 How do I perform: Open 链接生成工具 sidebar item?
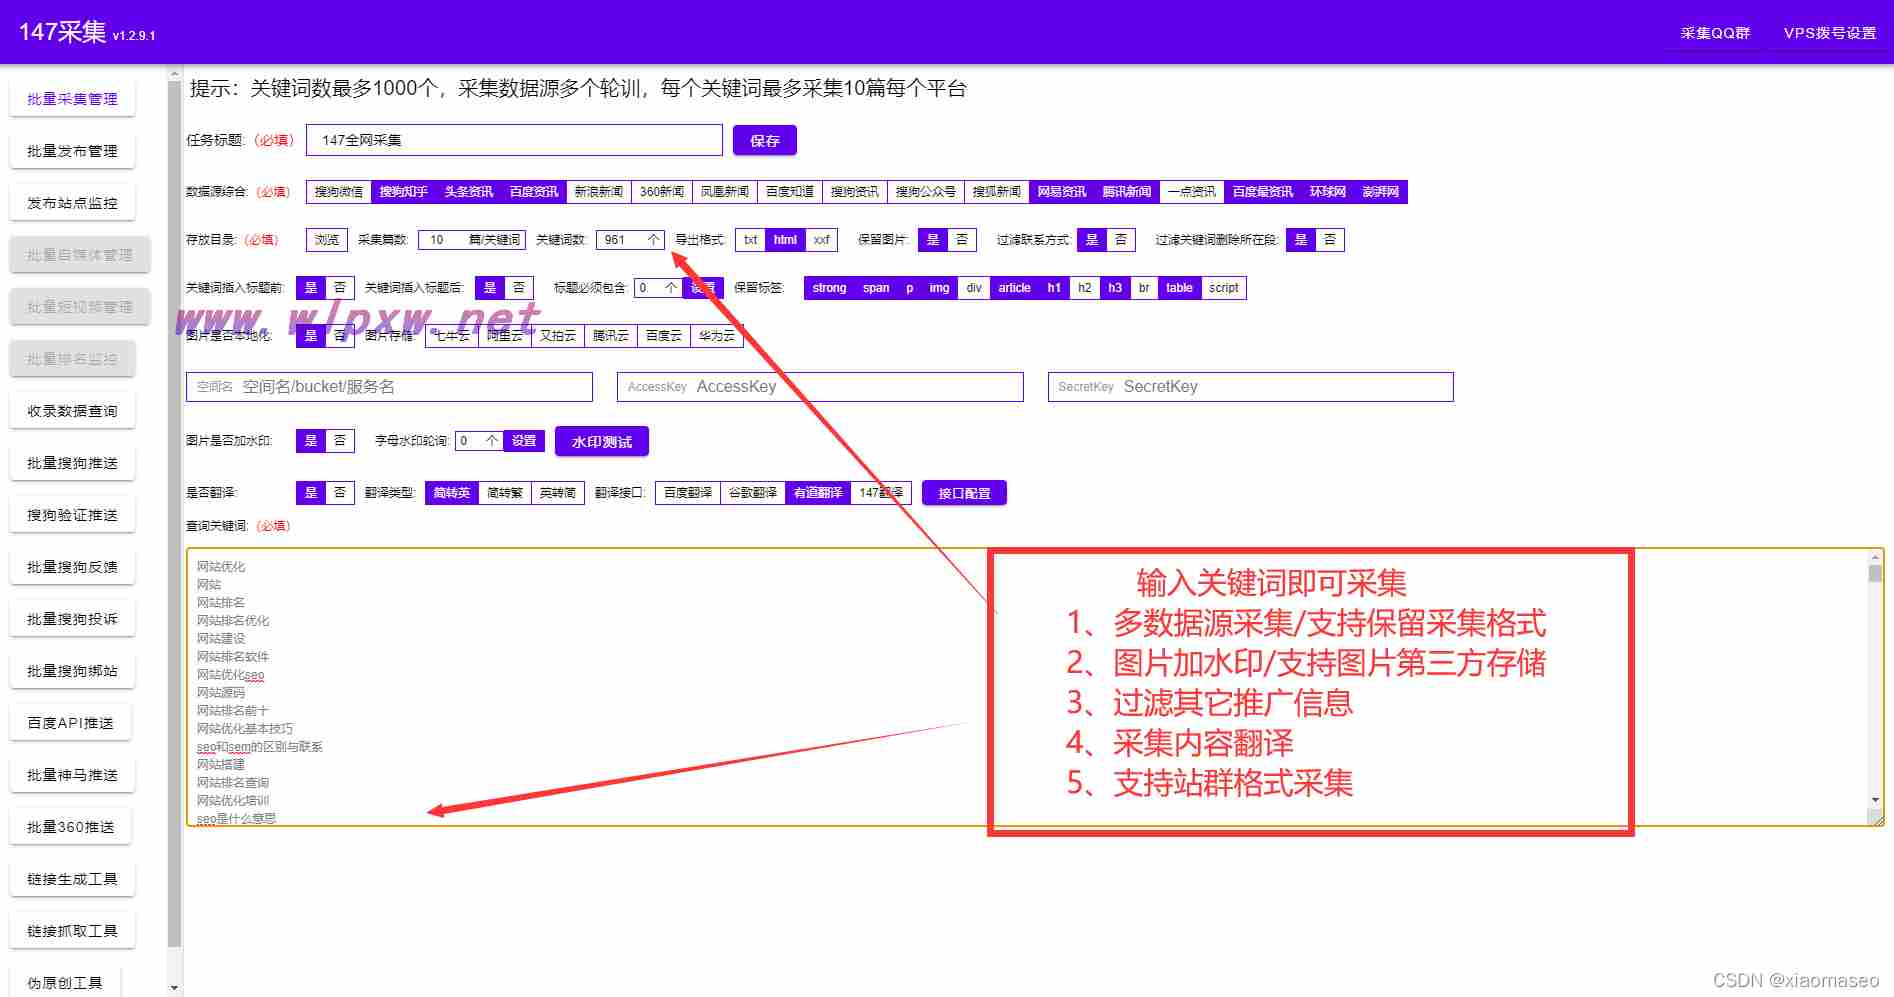pos(72,879)
